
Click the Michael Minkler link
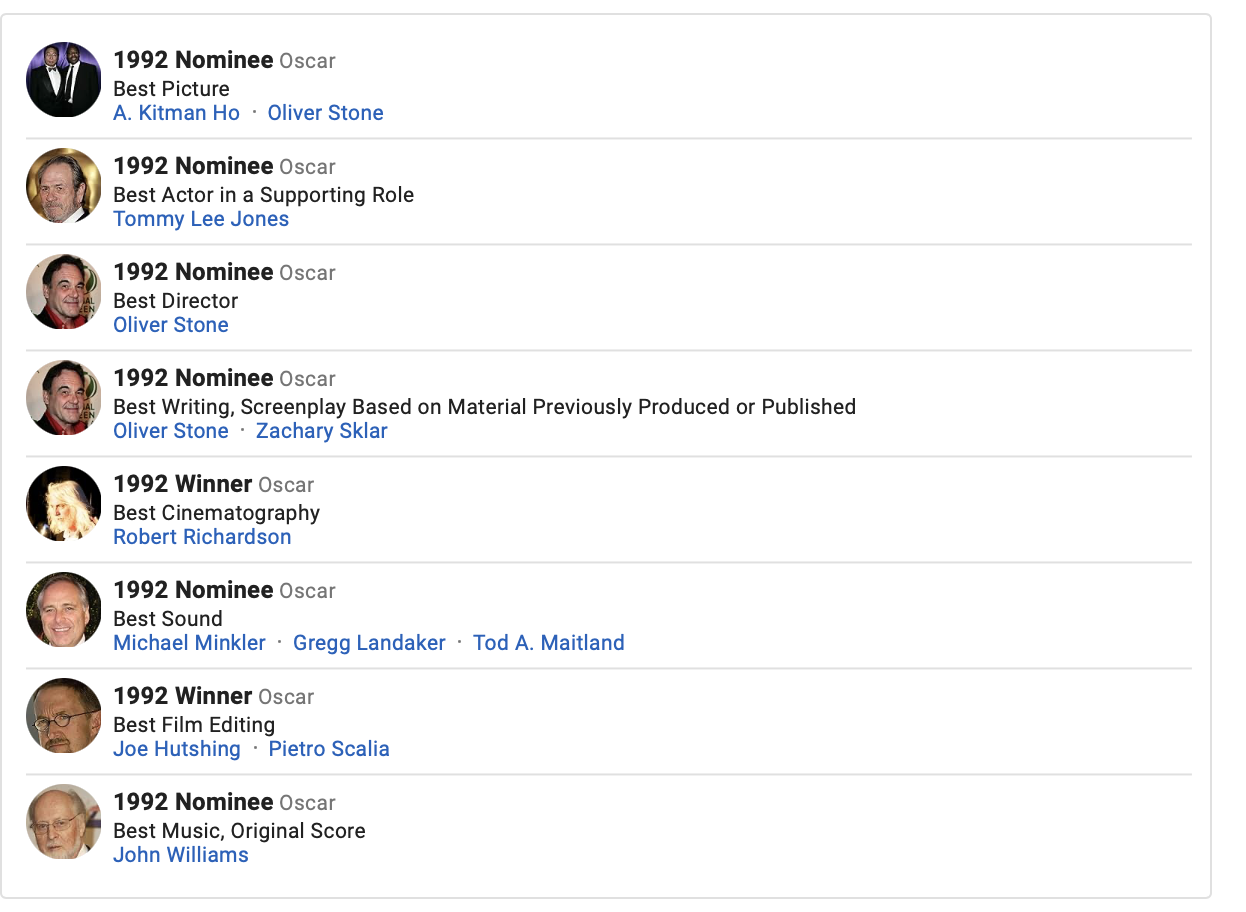(189, 643)
